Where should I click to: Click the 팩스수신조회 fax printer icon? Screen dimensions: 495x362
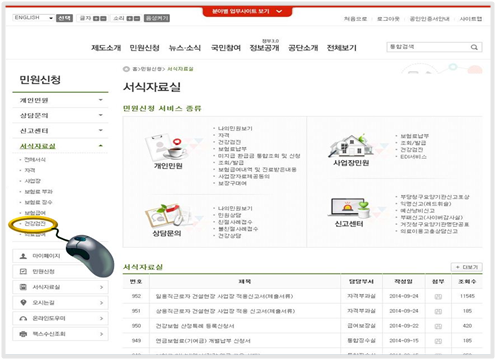click(x=23, y=334)
